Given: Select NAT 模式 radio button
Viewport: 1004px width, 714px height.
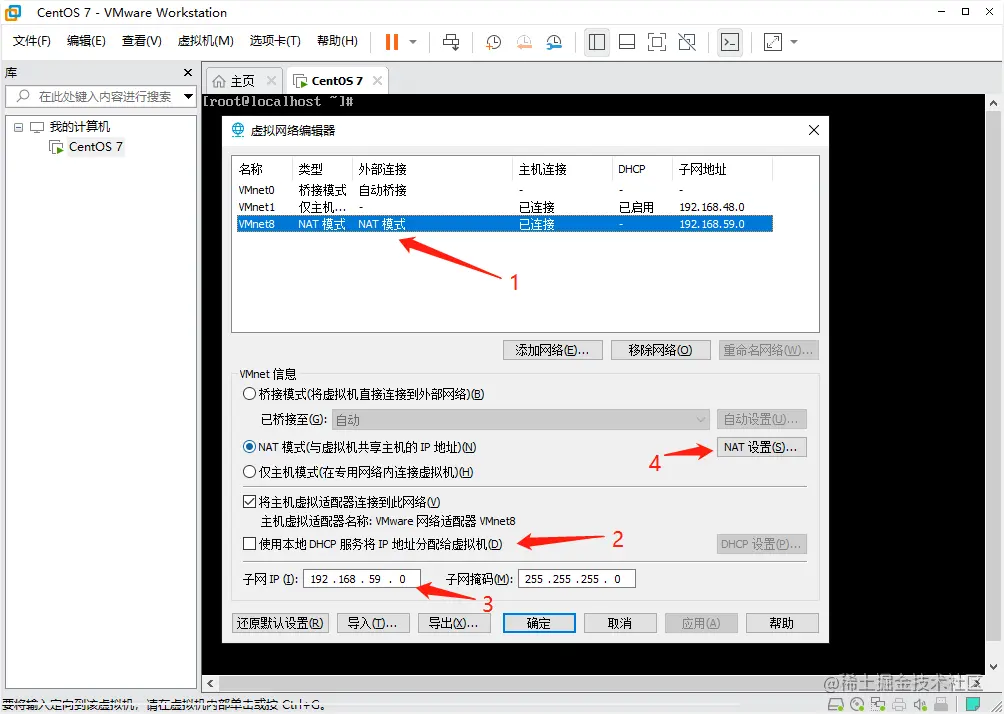Looking at the screenshot, I should click(250, 446).
